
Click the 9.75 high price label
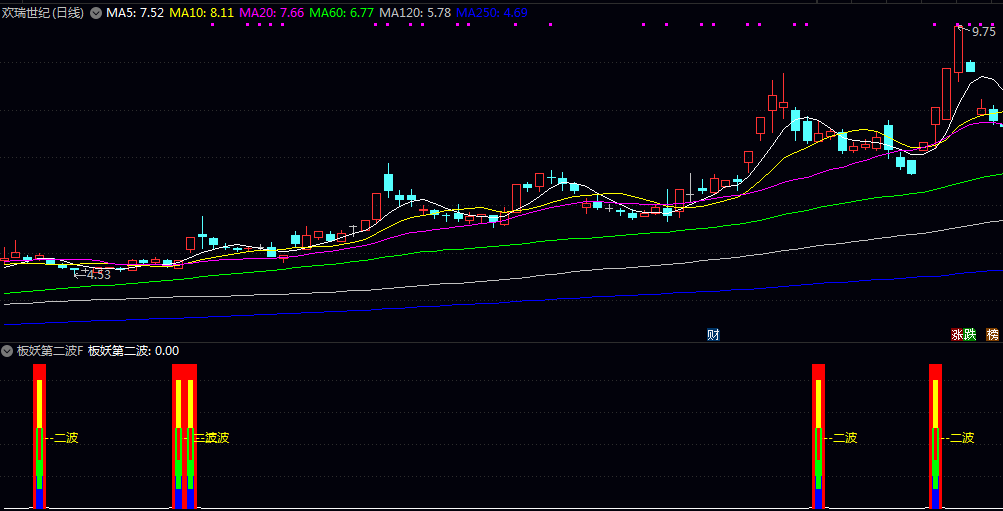tap(984, 32)
